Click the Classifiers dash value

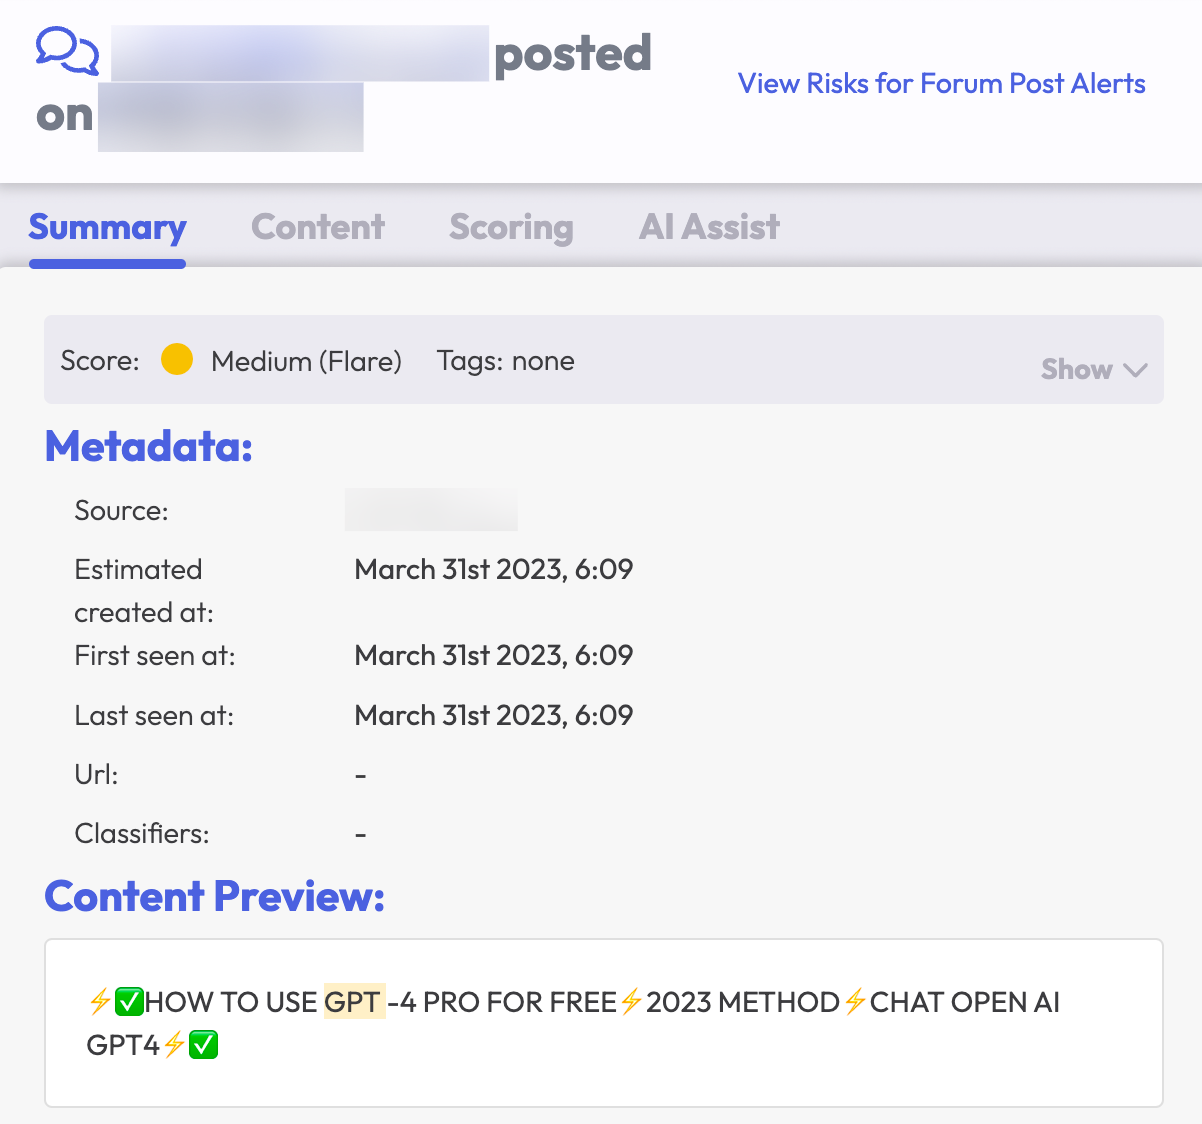pos(361,834)
